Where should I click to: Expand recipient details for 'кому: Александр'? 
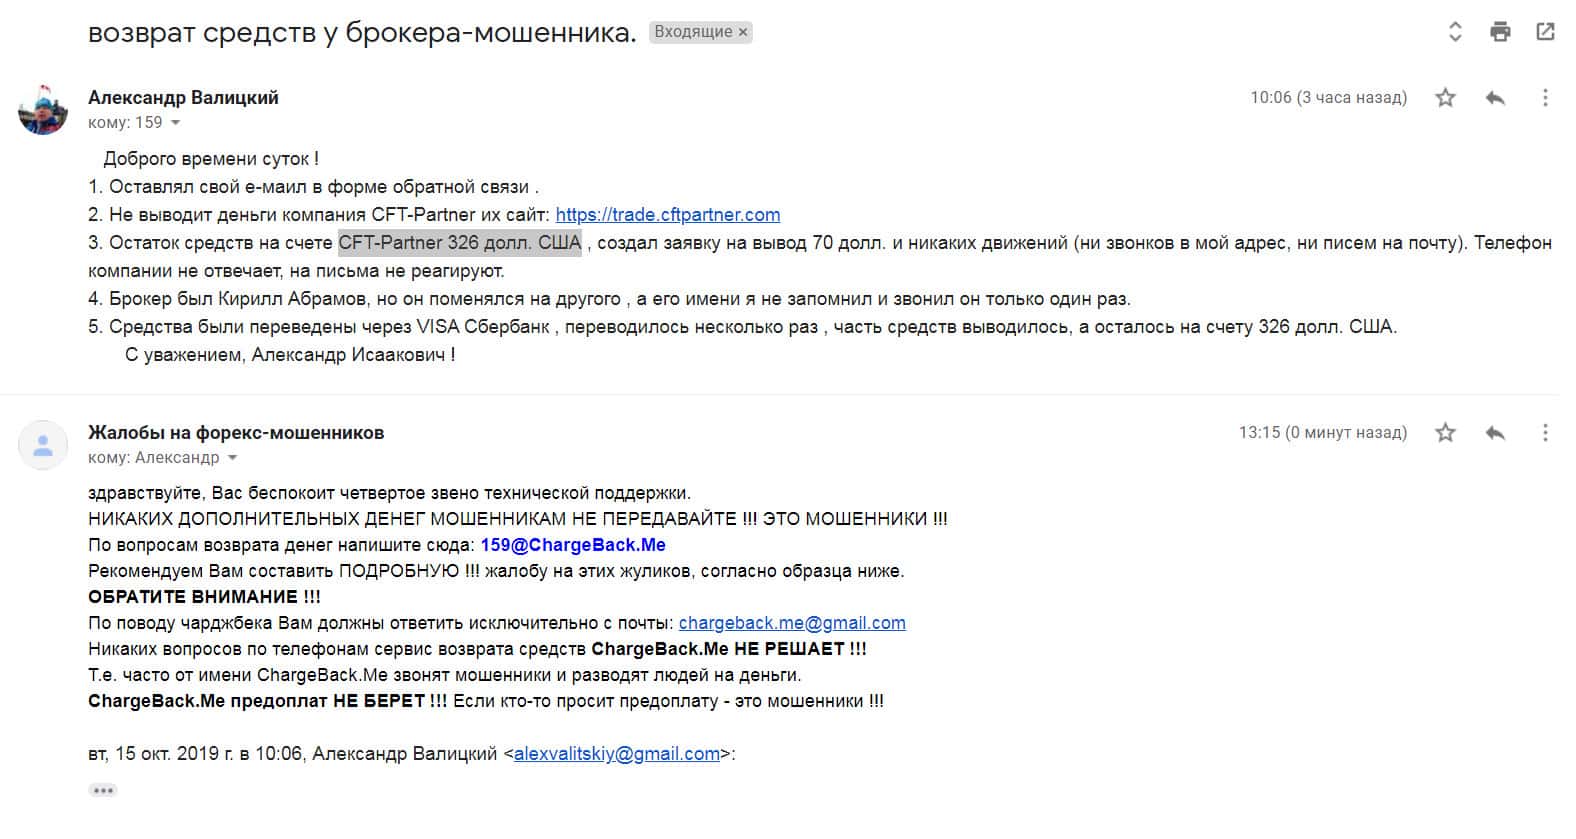pos(233,458)
